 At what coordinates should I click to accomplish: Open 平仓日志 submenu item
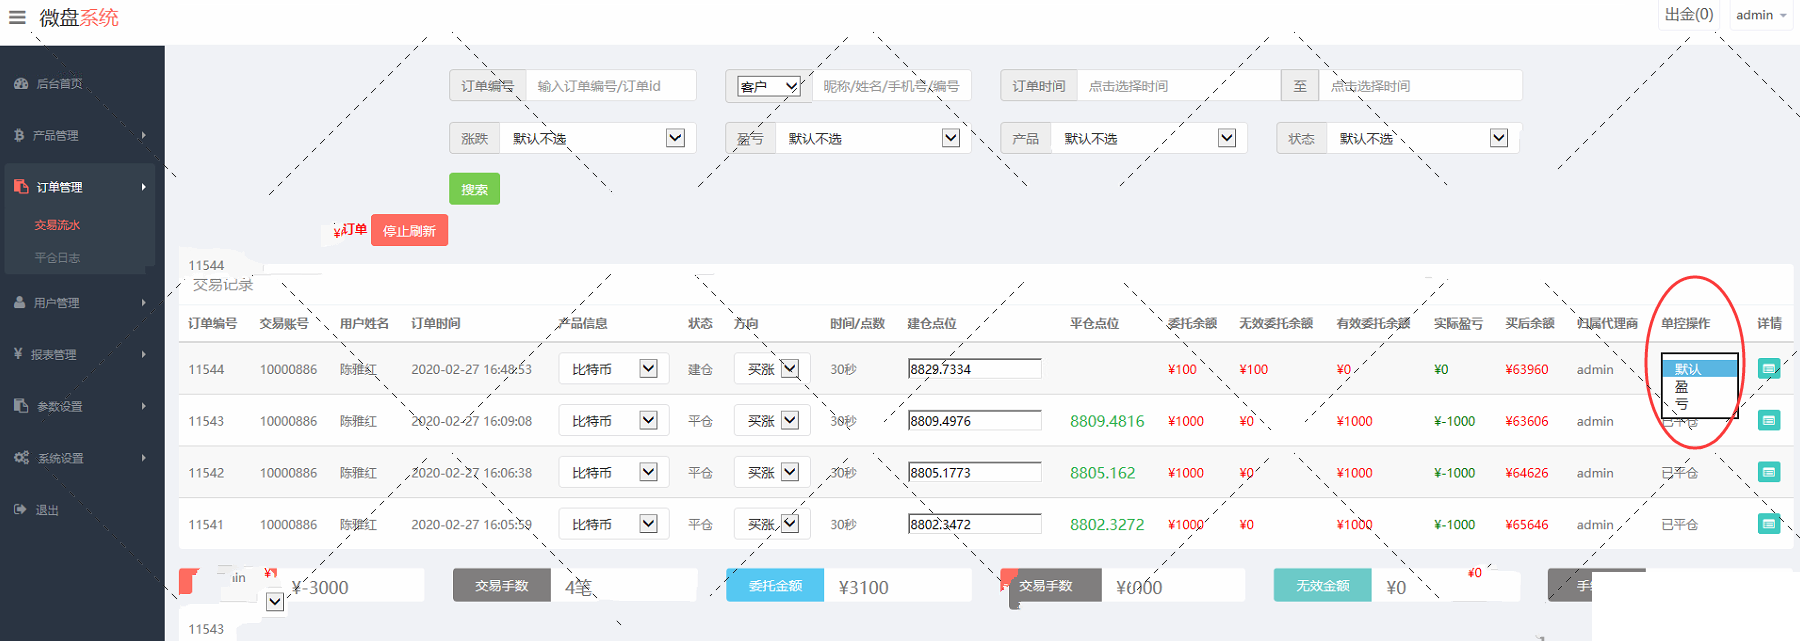tap(57, 258)
